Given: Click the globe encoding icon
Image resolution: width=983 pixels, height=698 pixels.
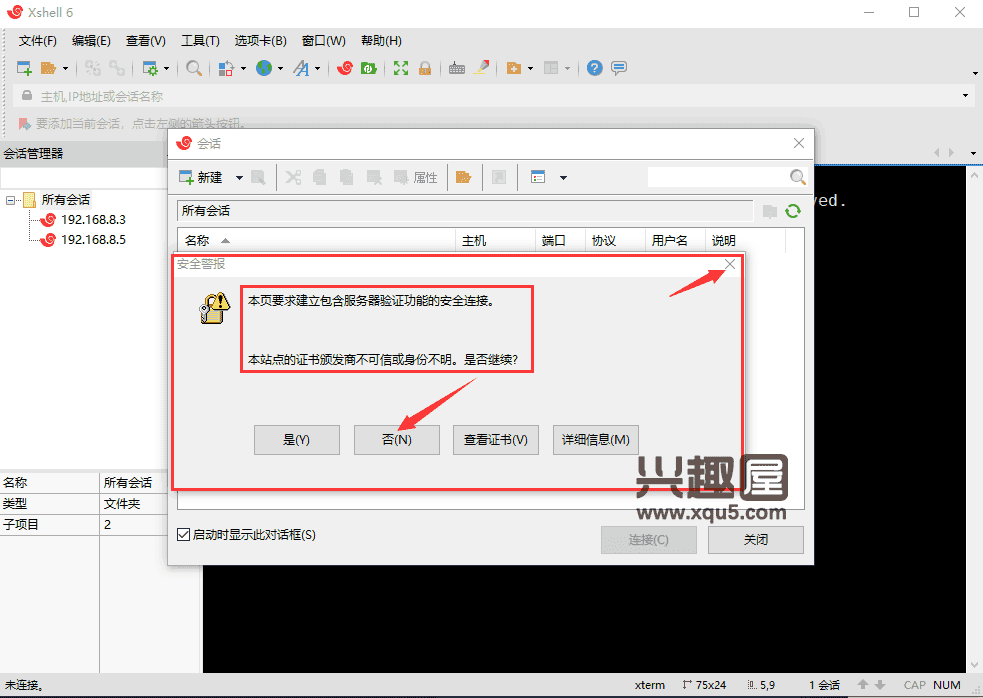Looking at the screenshot, I should point(264,68).
